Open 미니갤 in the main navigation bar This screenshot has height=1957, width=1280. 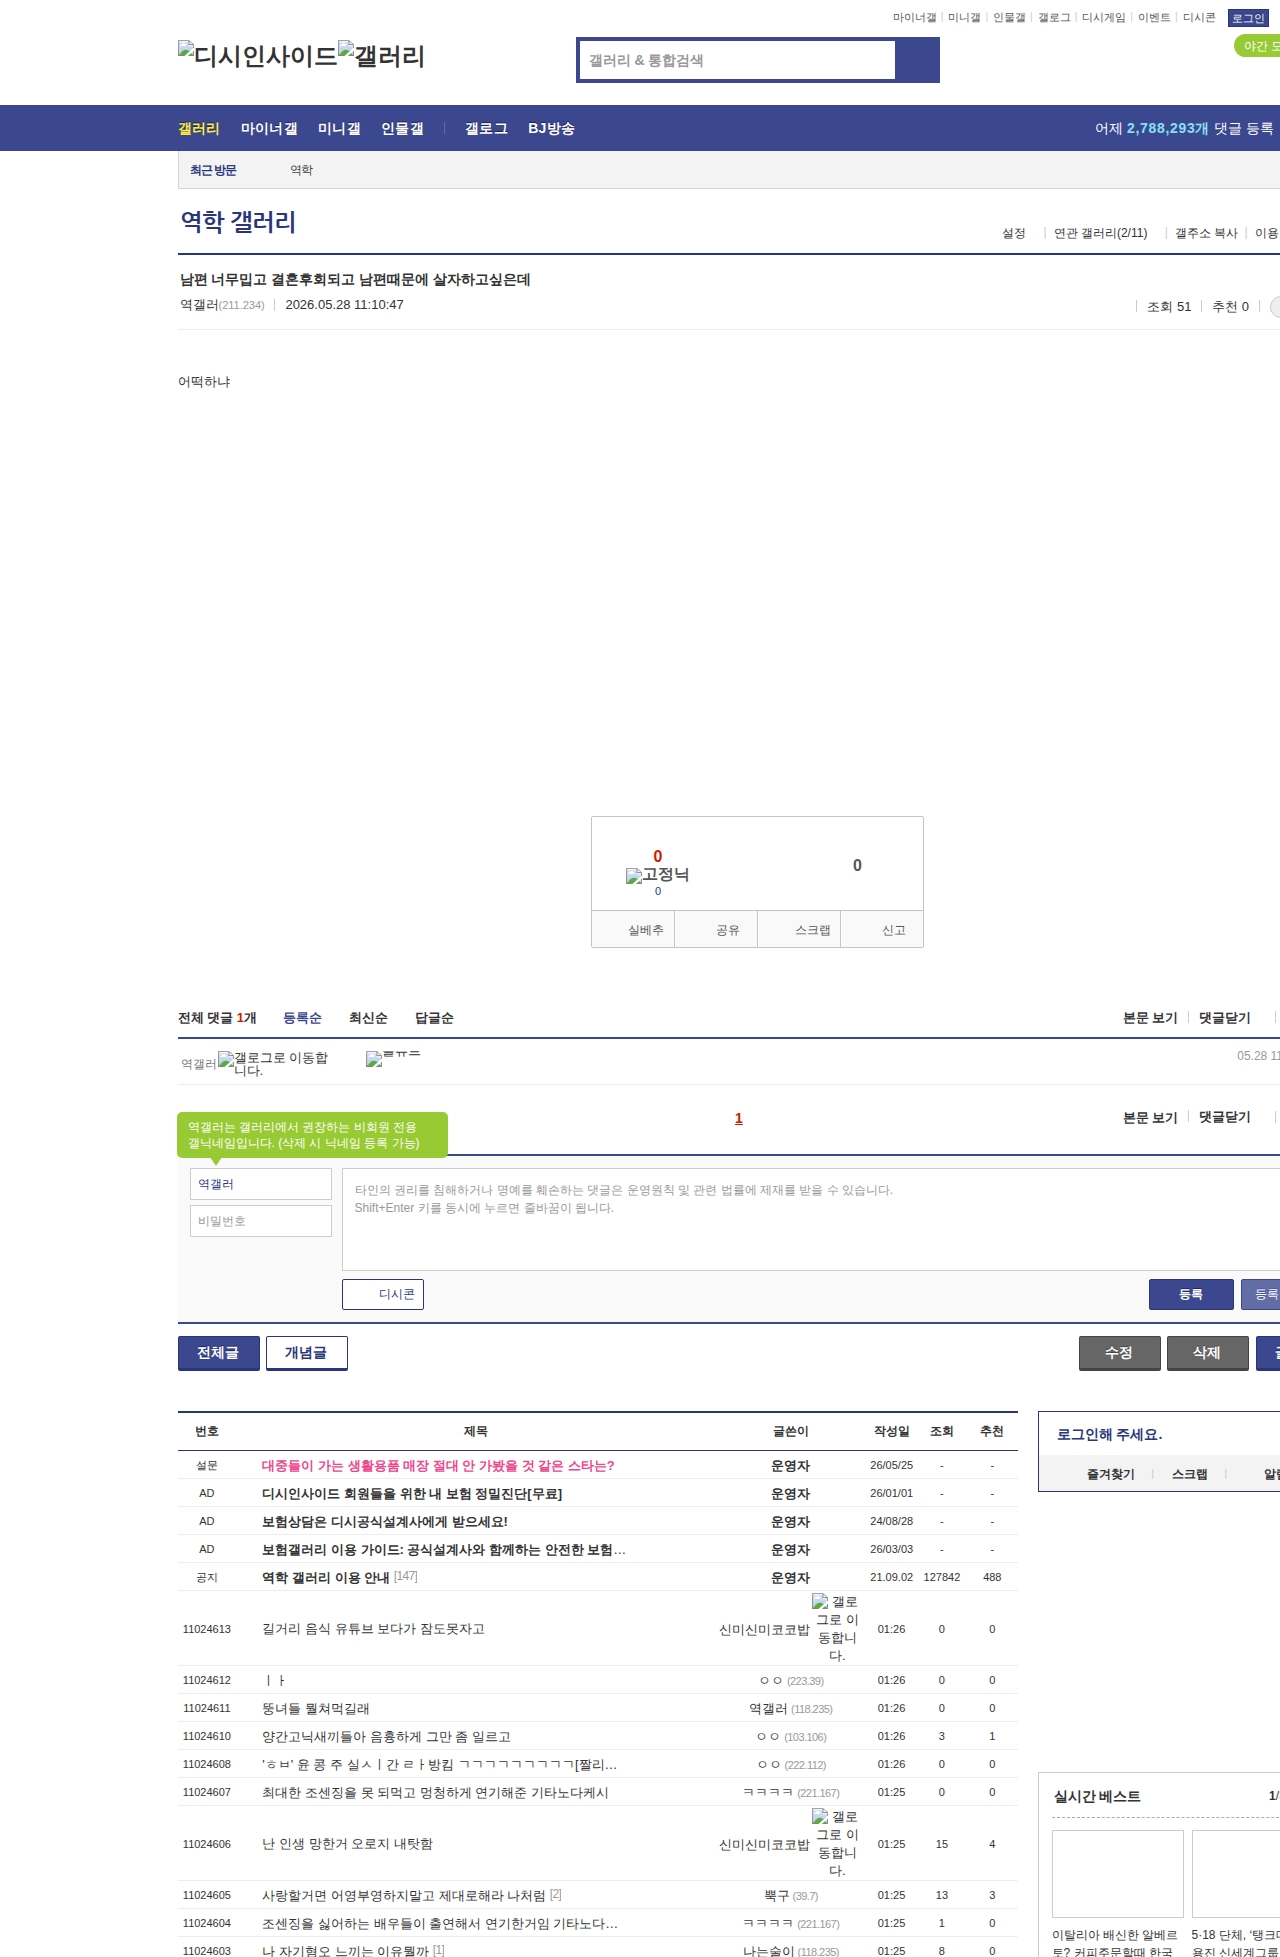pos(339,128)
